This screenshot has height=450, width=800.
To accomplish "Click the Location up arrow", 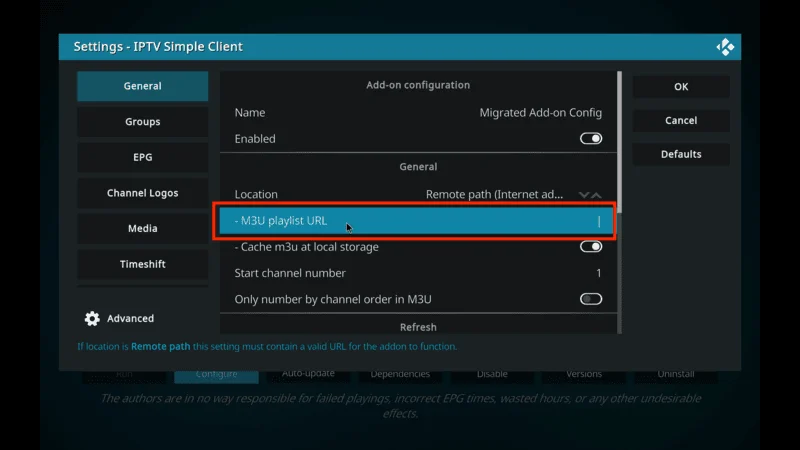I will (x=596, y=195).
